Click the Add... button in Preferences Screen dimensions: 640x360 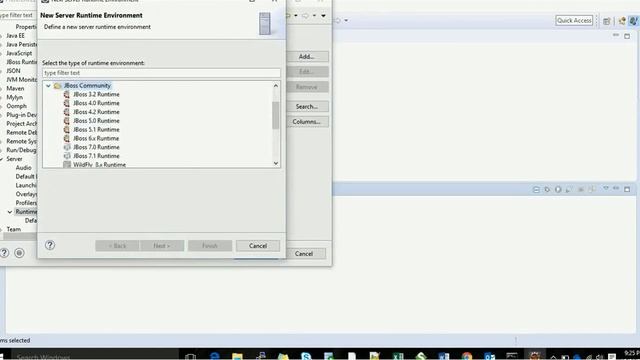tap(307, 56)
